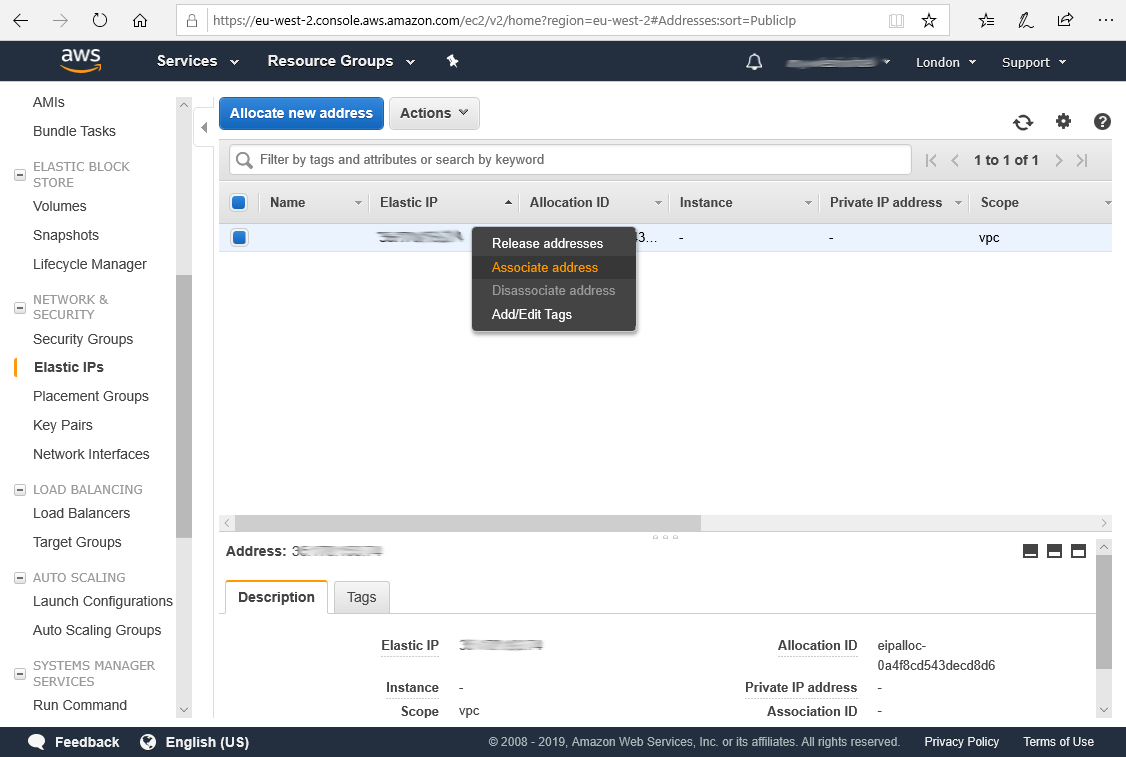Viewport: 1126px width, 757px height.
Task: Collapse the Load Balancing section
Action: tap(20, 490)
